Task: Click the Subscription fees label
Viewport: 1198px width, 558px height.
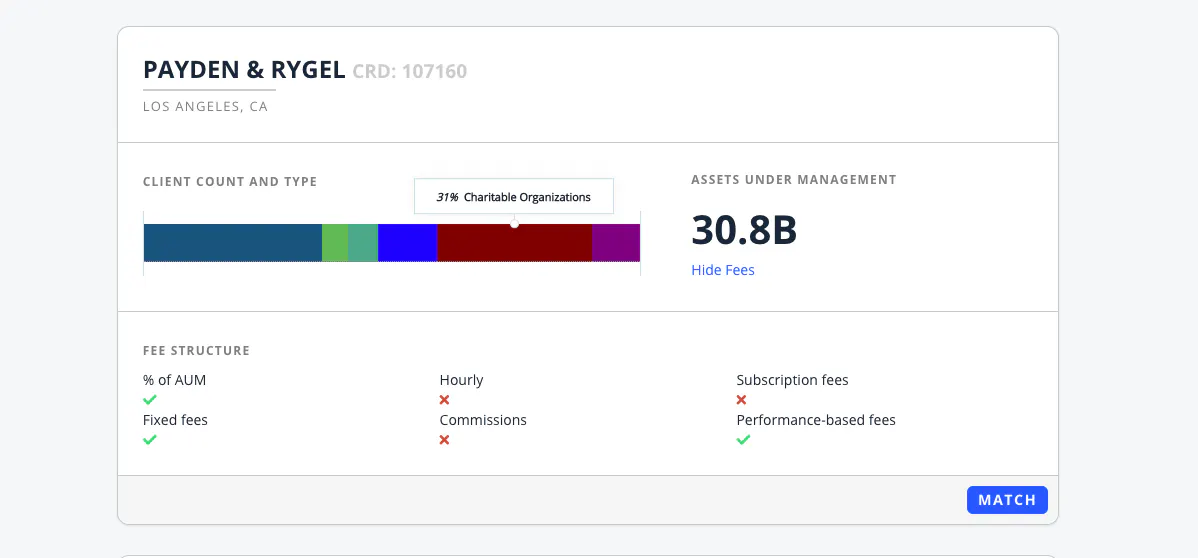Action: (792, 380)
